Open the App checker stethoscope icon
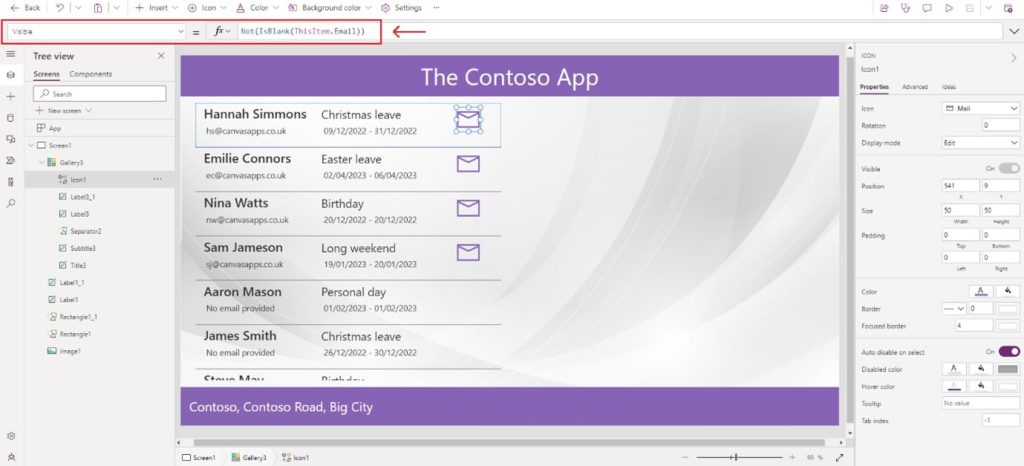Screen dimensions: 1024x466 pyautogui.click(x=905, y=8)
